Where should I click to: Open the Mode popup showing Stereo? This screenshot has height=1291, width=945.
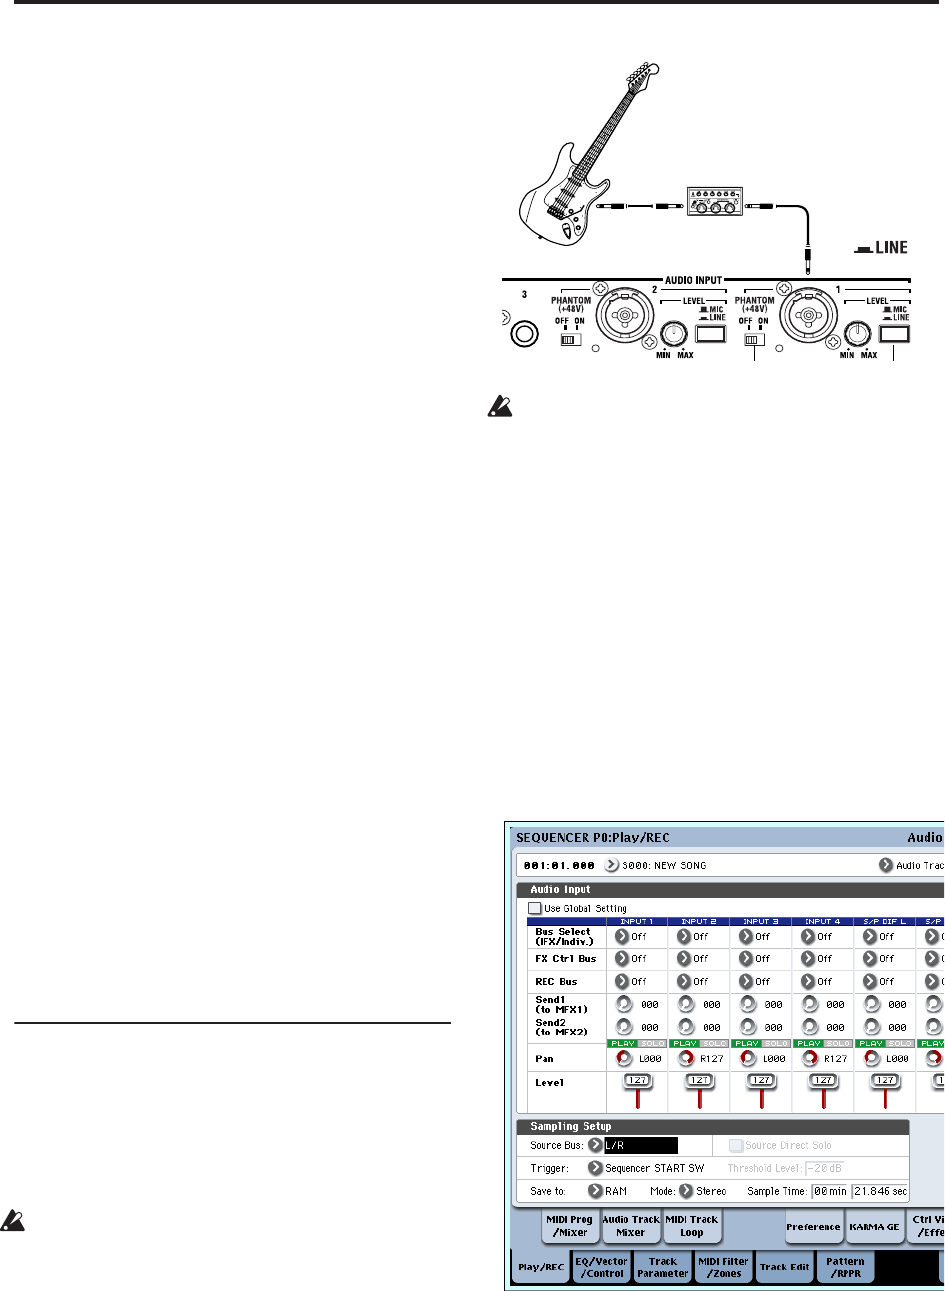click(687, 1191)
